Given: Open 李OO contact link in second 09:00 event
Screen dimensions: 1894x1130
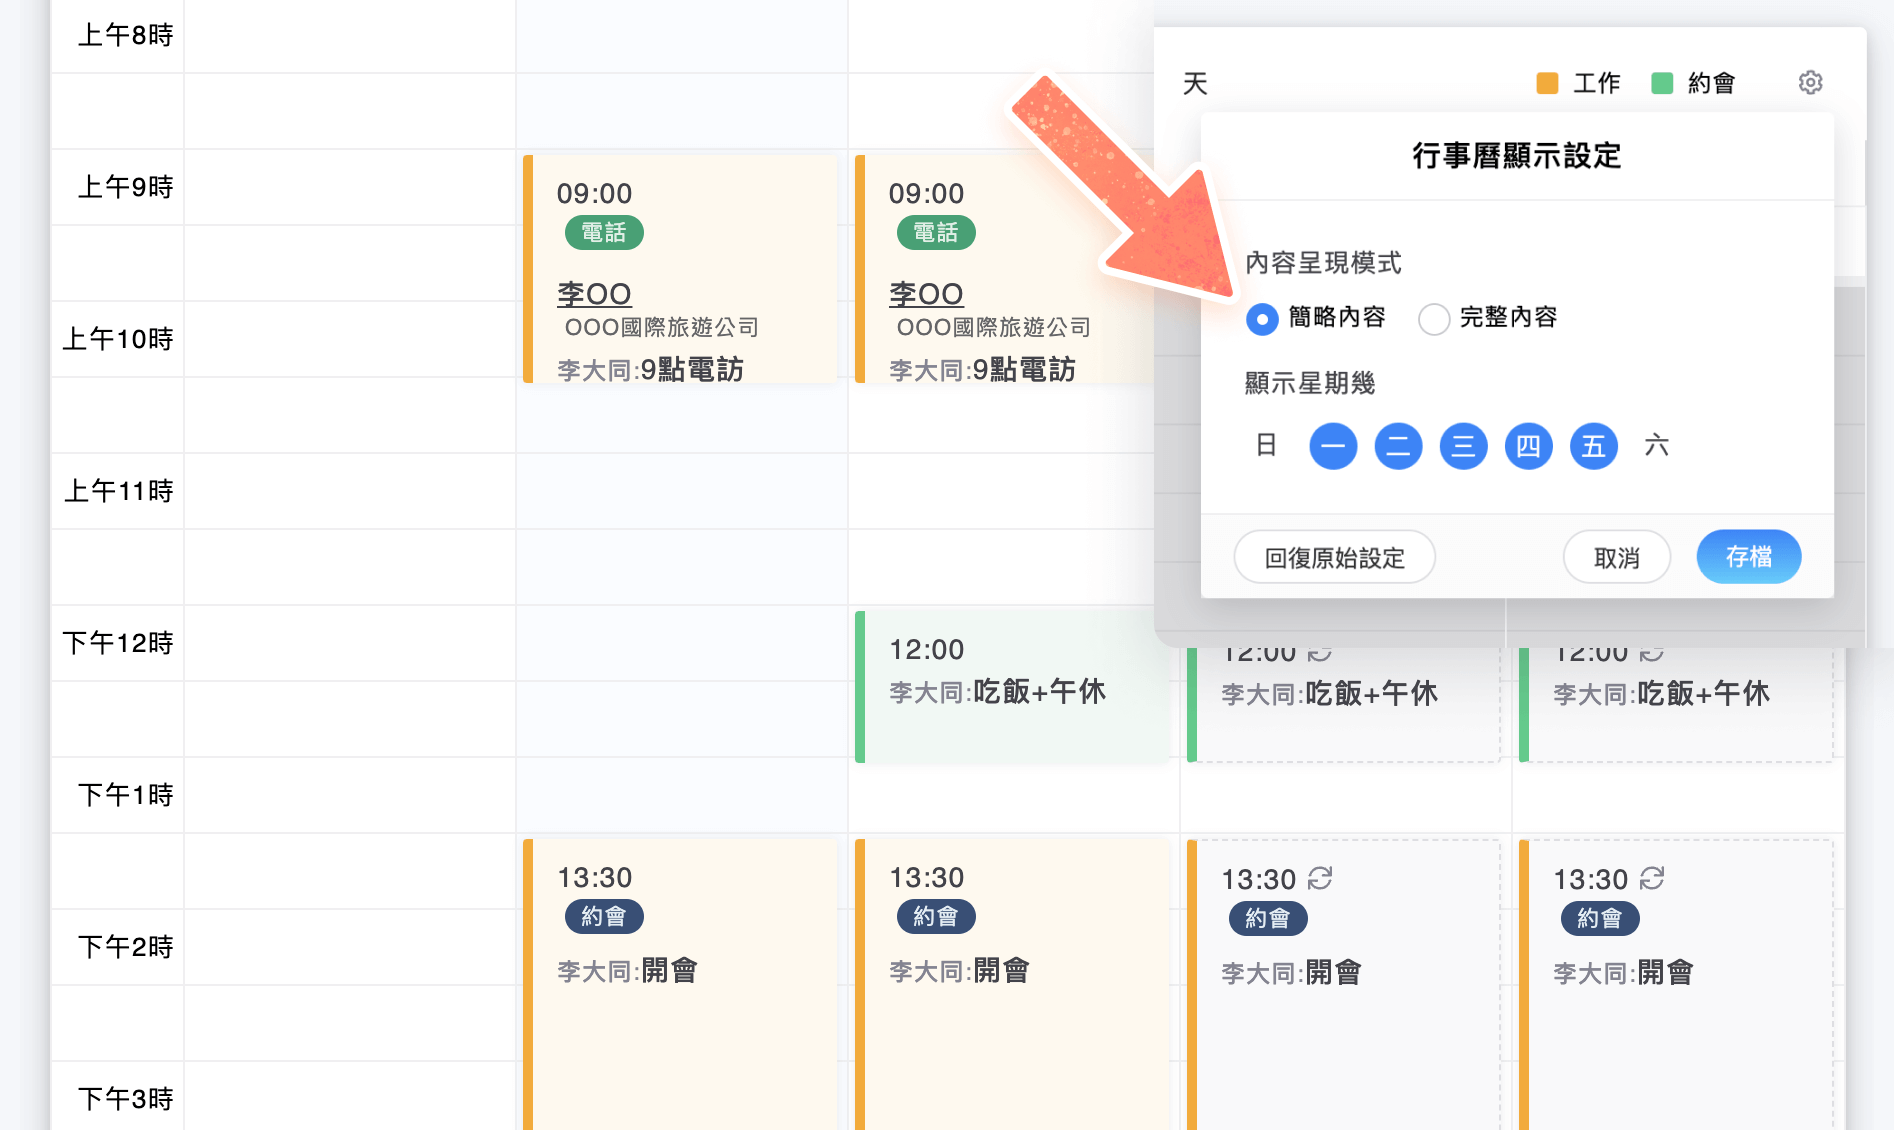Looking at the screenshot, I should tap(926, 294).
